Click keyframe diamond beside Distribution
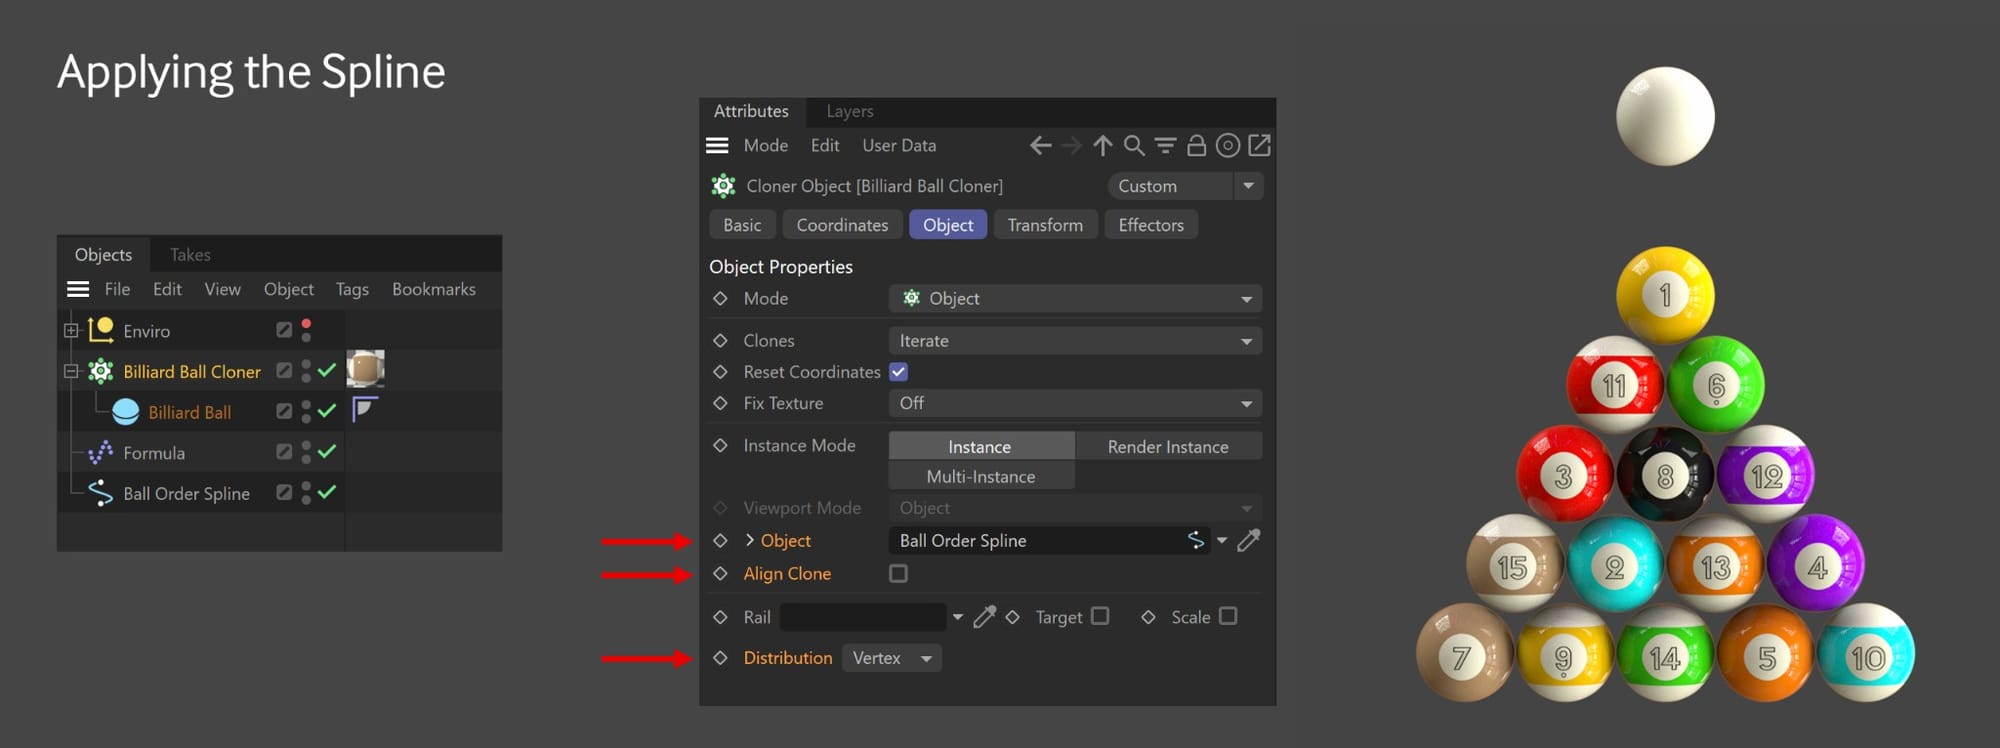The height and width of the screenshot is (748, 2000). [x=720, y=658]
